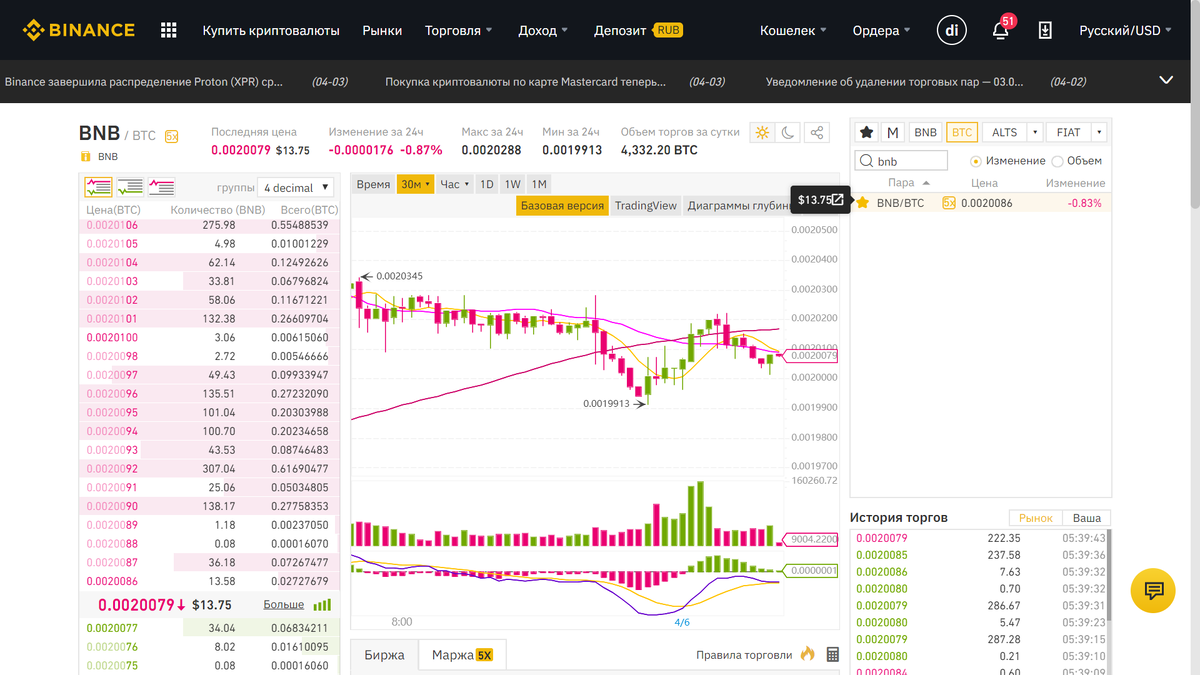Select the BTC market filter

(962, 132)
